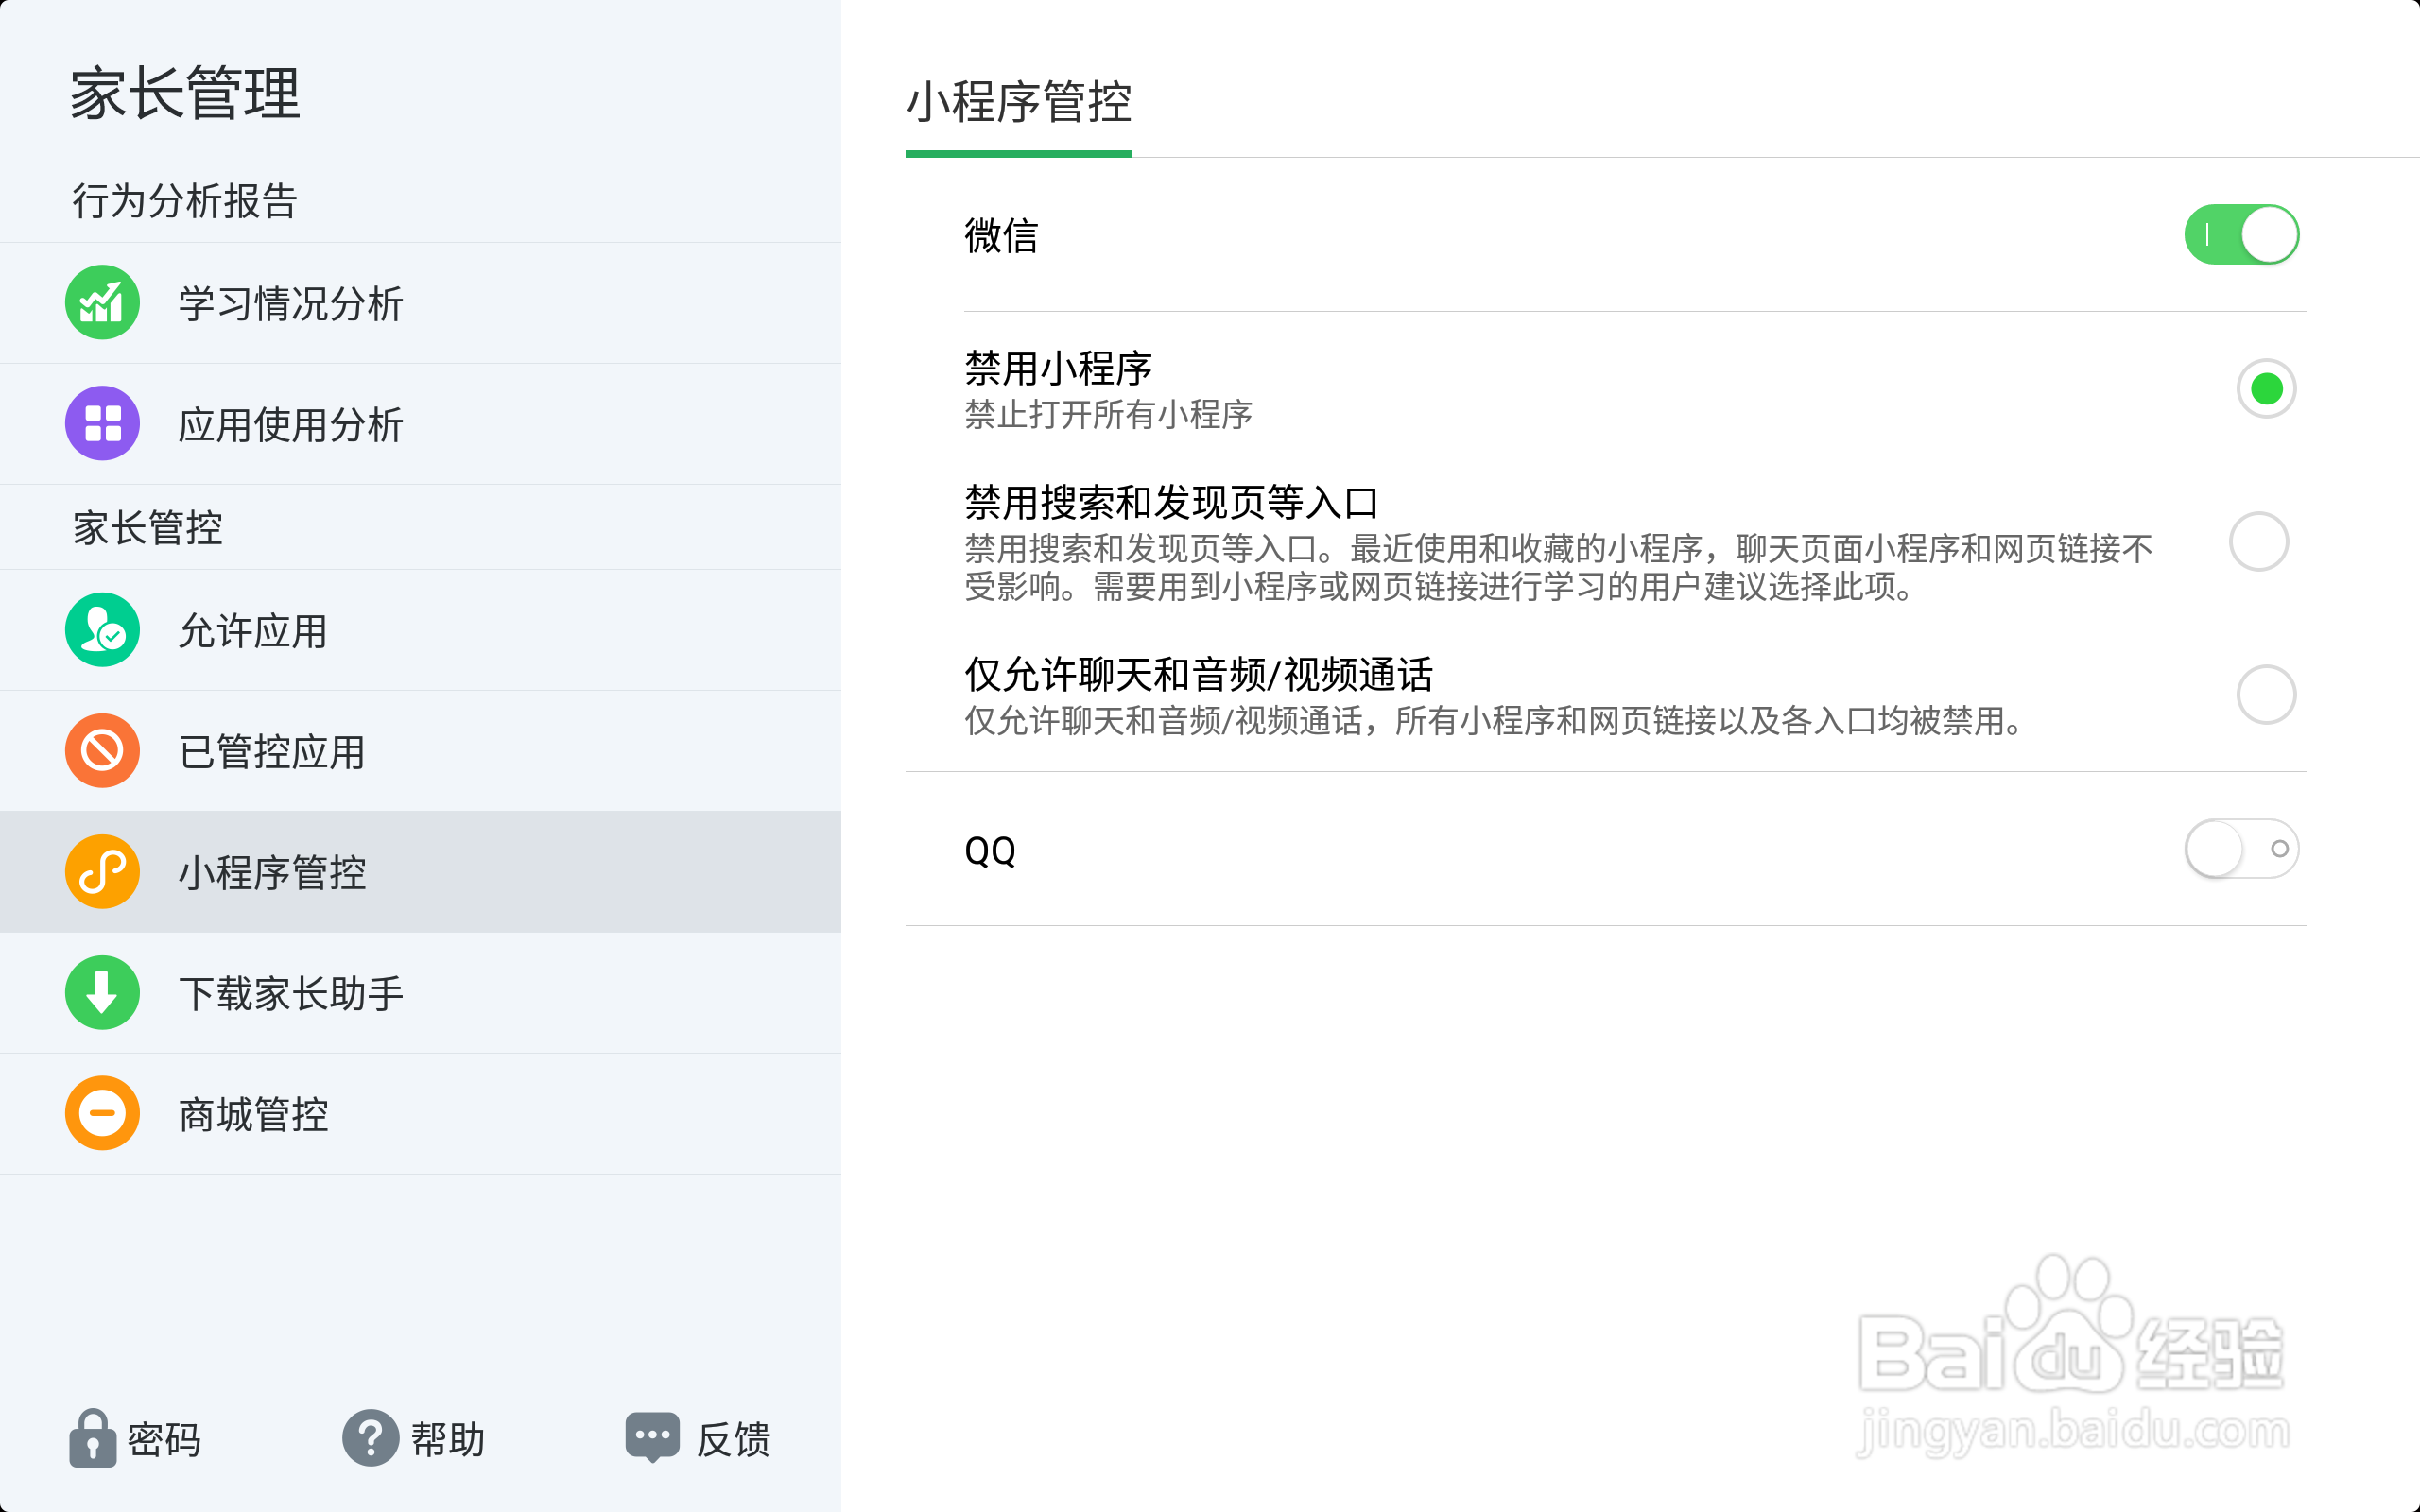Image resolution: width=2420 pixels, height=1512 pixels.
Task: Open 商城管控 menu item
Action: (x=420, y=1114)
